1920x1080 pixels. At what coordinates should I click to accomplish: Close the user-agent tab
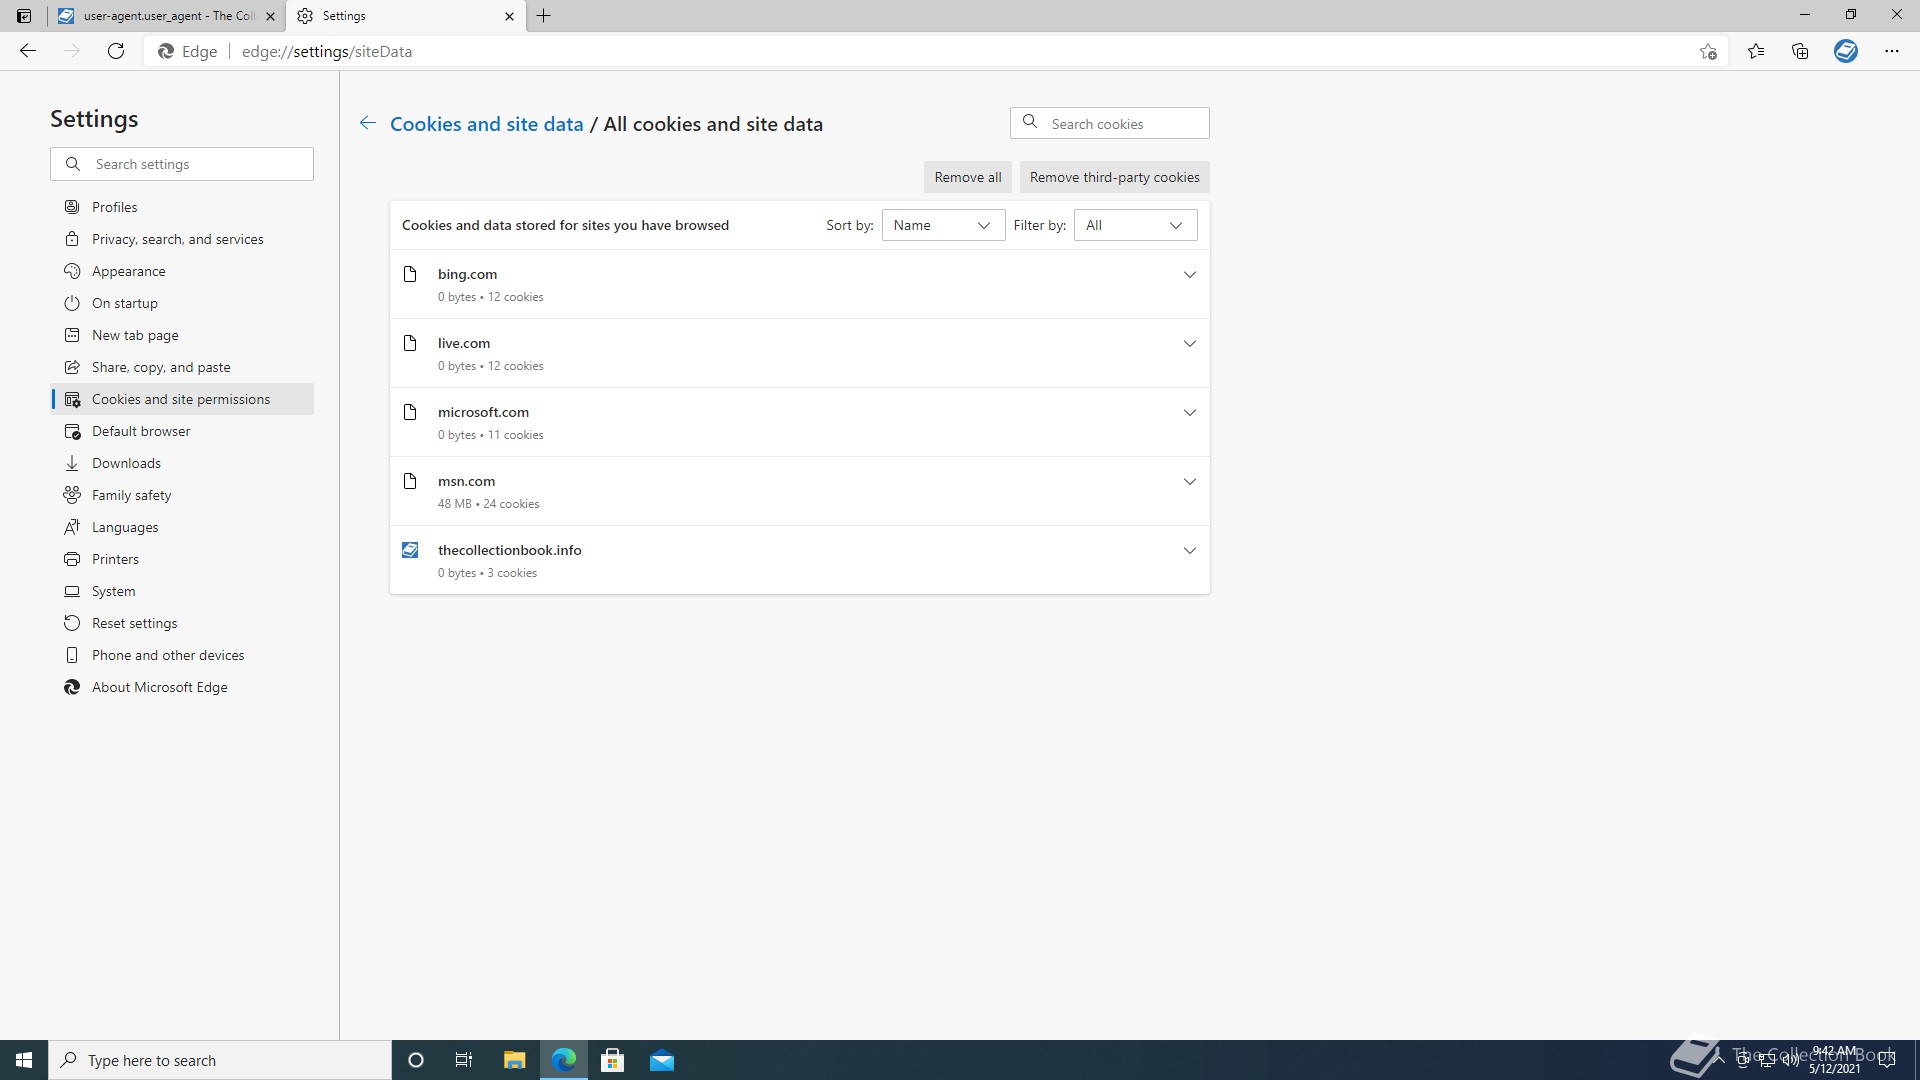coord(270,16)
